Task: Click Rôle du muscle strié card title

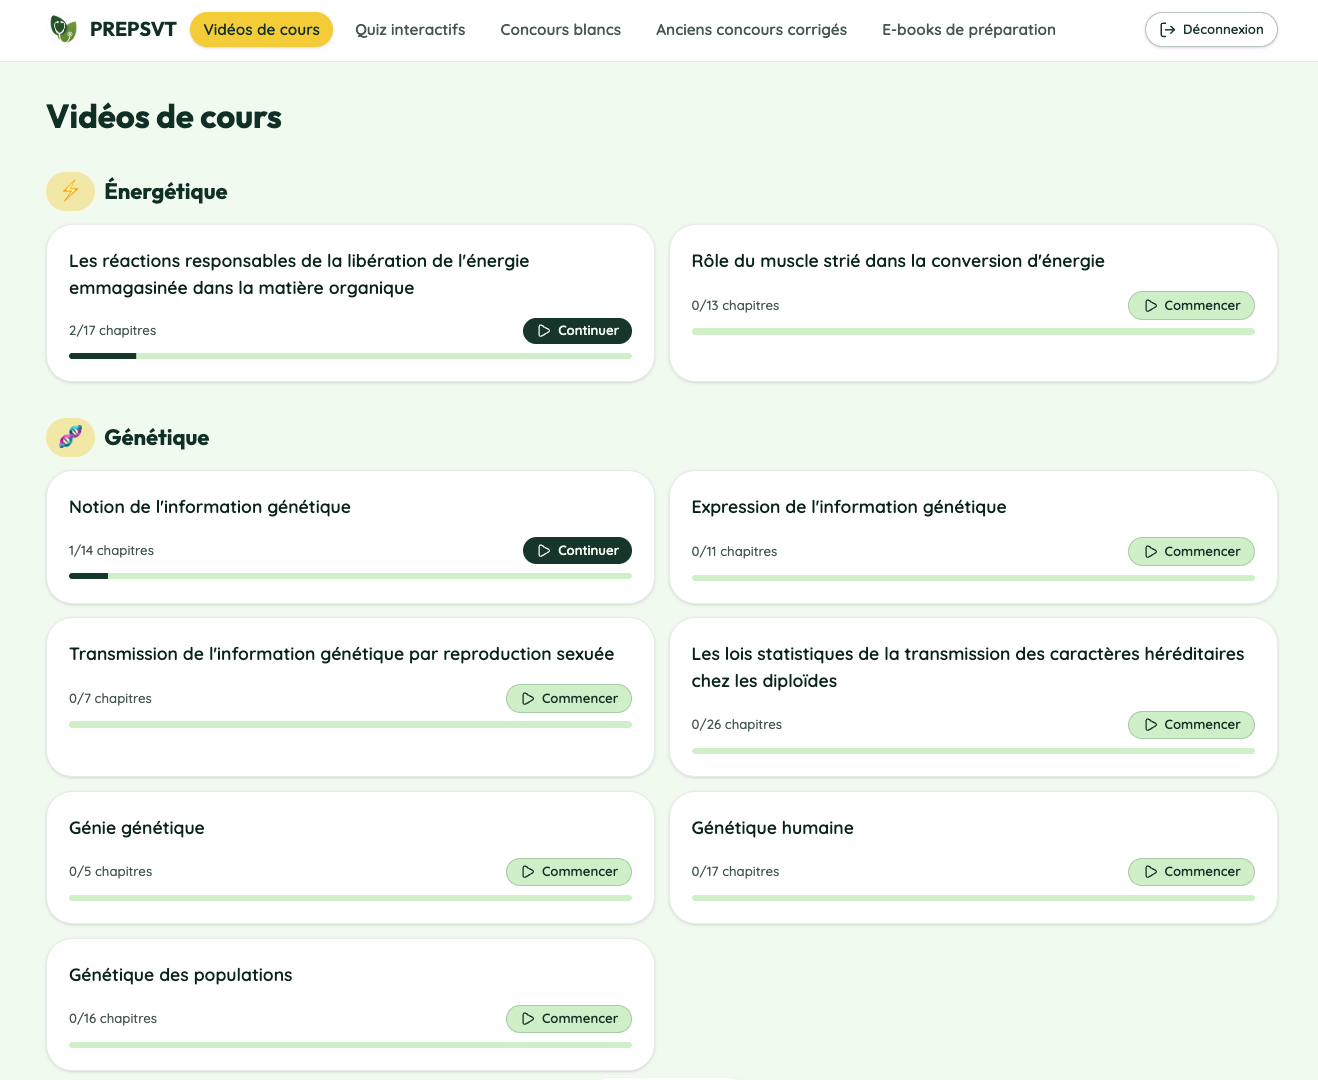Action: pos(898,261)
